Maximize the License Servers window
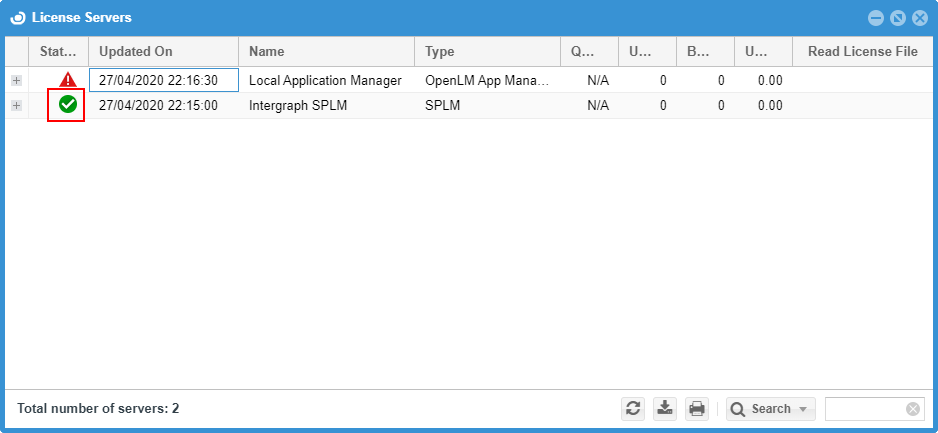 (897, 18)
